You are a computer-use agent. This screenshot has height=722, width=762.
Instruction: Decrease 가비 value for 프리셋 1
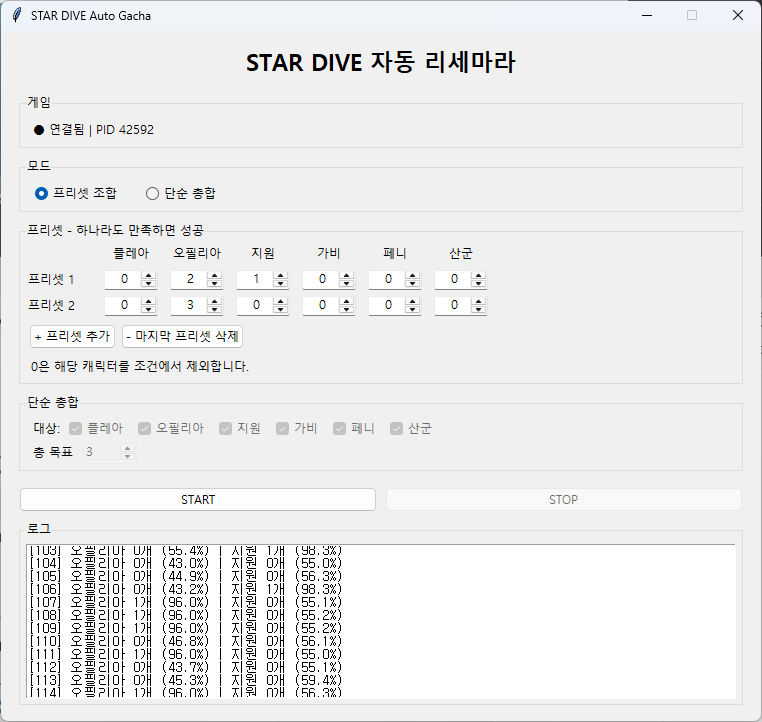pos(346,283)
